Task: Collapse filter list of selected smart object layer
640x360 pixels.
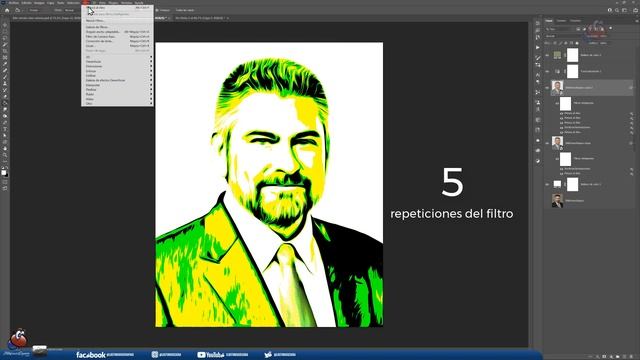Action: (x=631, y=87)
